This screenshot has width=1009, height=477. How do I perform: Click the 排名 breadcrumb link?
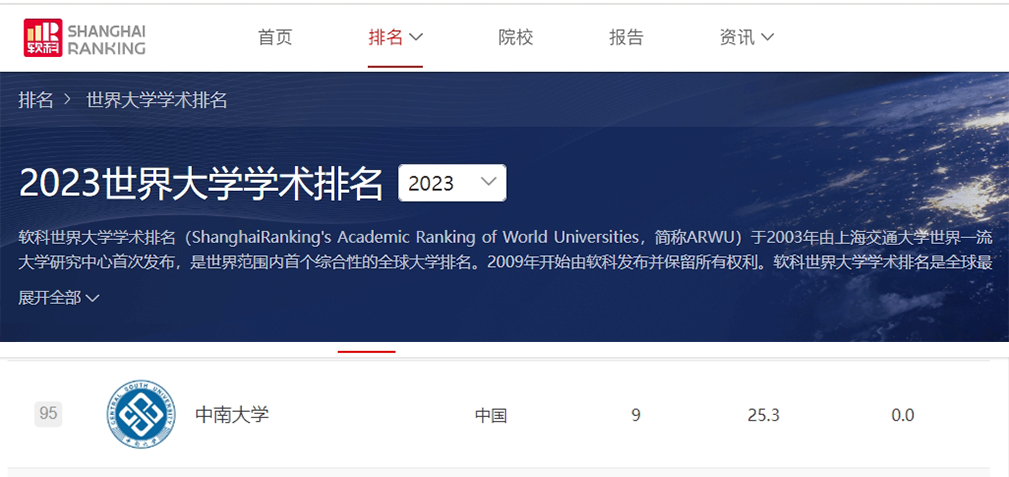pos(35,100)
